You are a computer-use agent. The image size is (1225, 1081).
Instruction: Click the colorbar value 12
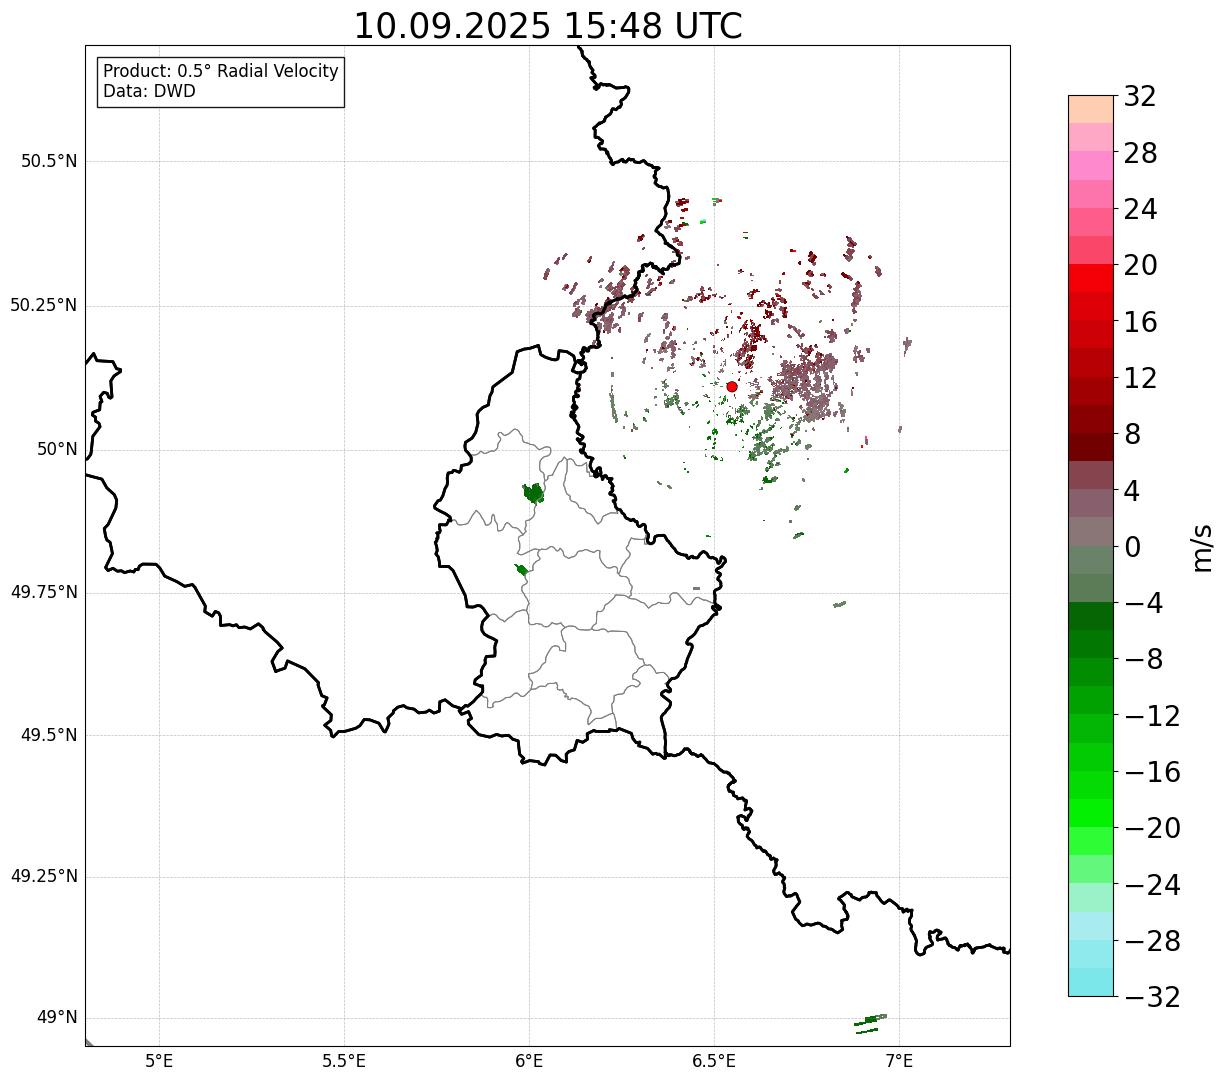[1140, 378]
